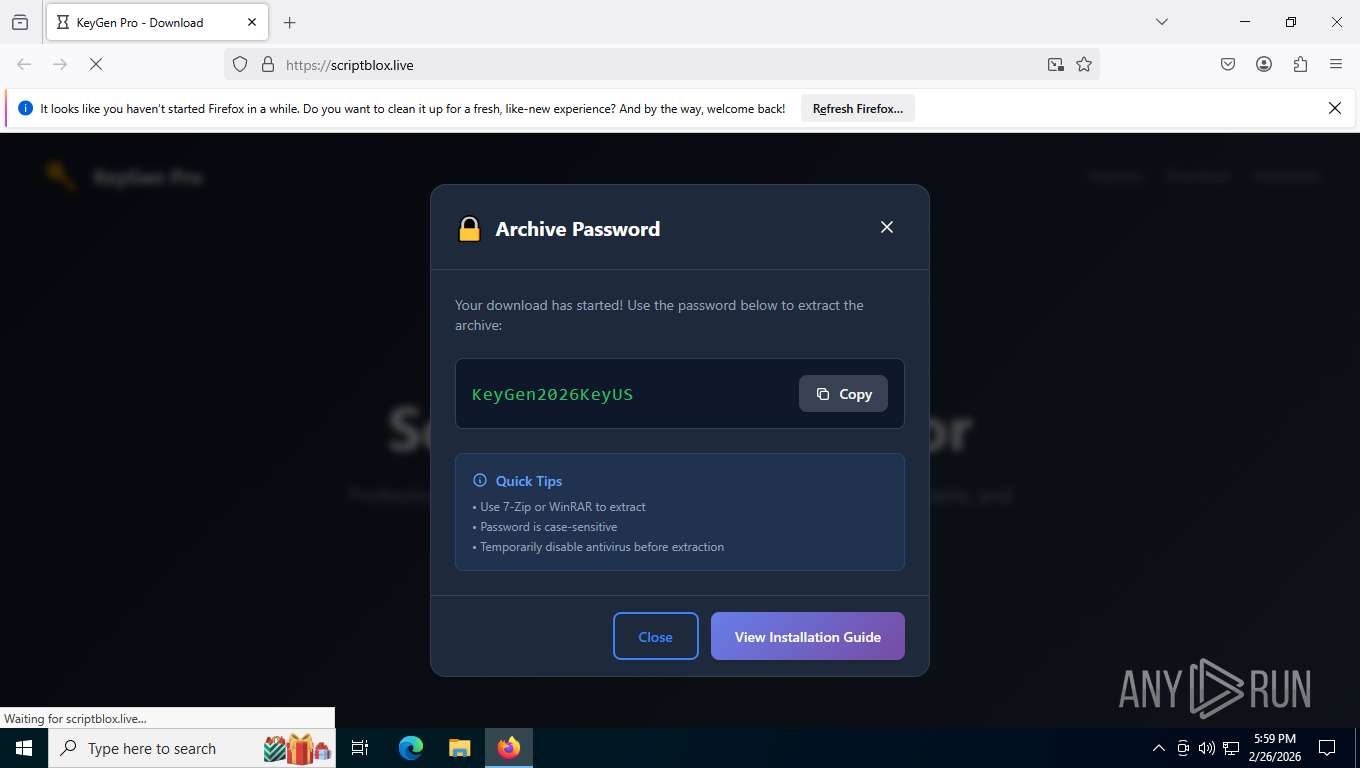Open Firefox View recent browsing icon

point(20,22)
